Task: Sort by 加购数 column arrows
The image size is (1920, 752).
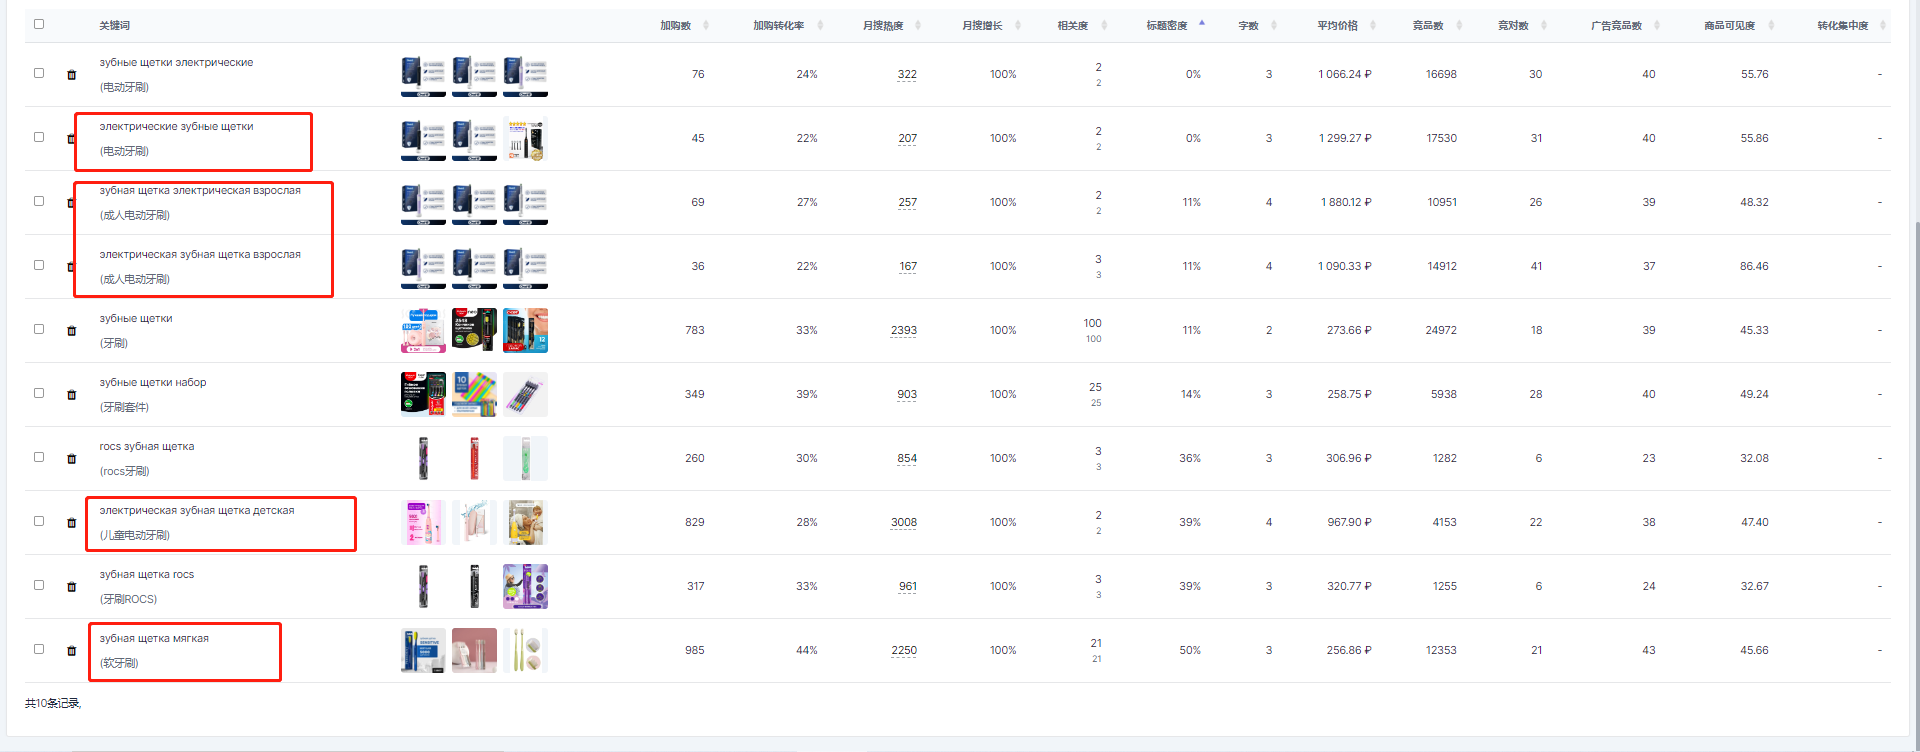Action: 706,25
